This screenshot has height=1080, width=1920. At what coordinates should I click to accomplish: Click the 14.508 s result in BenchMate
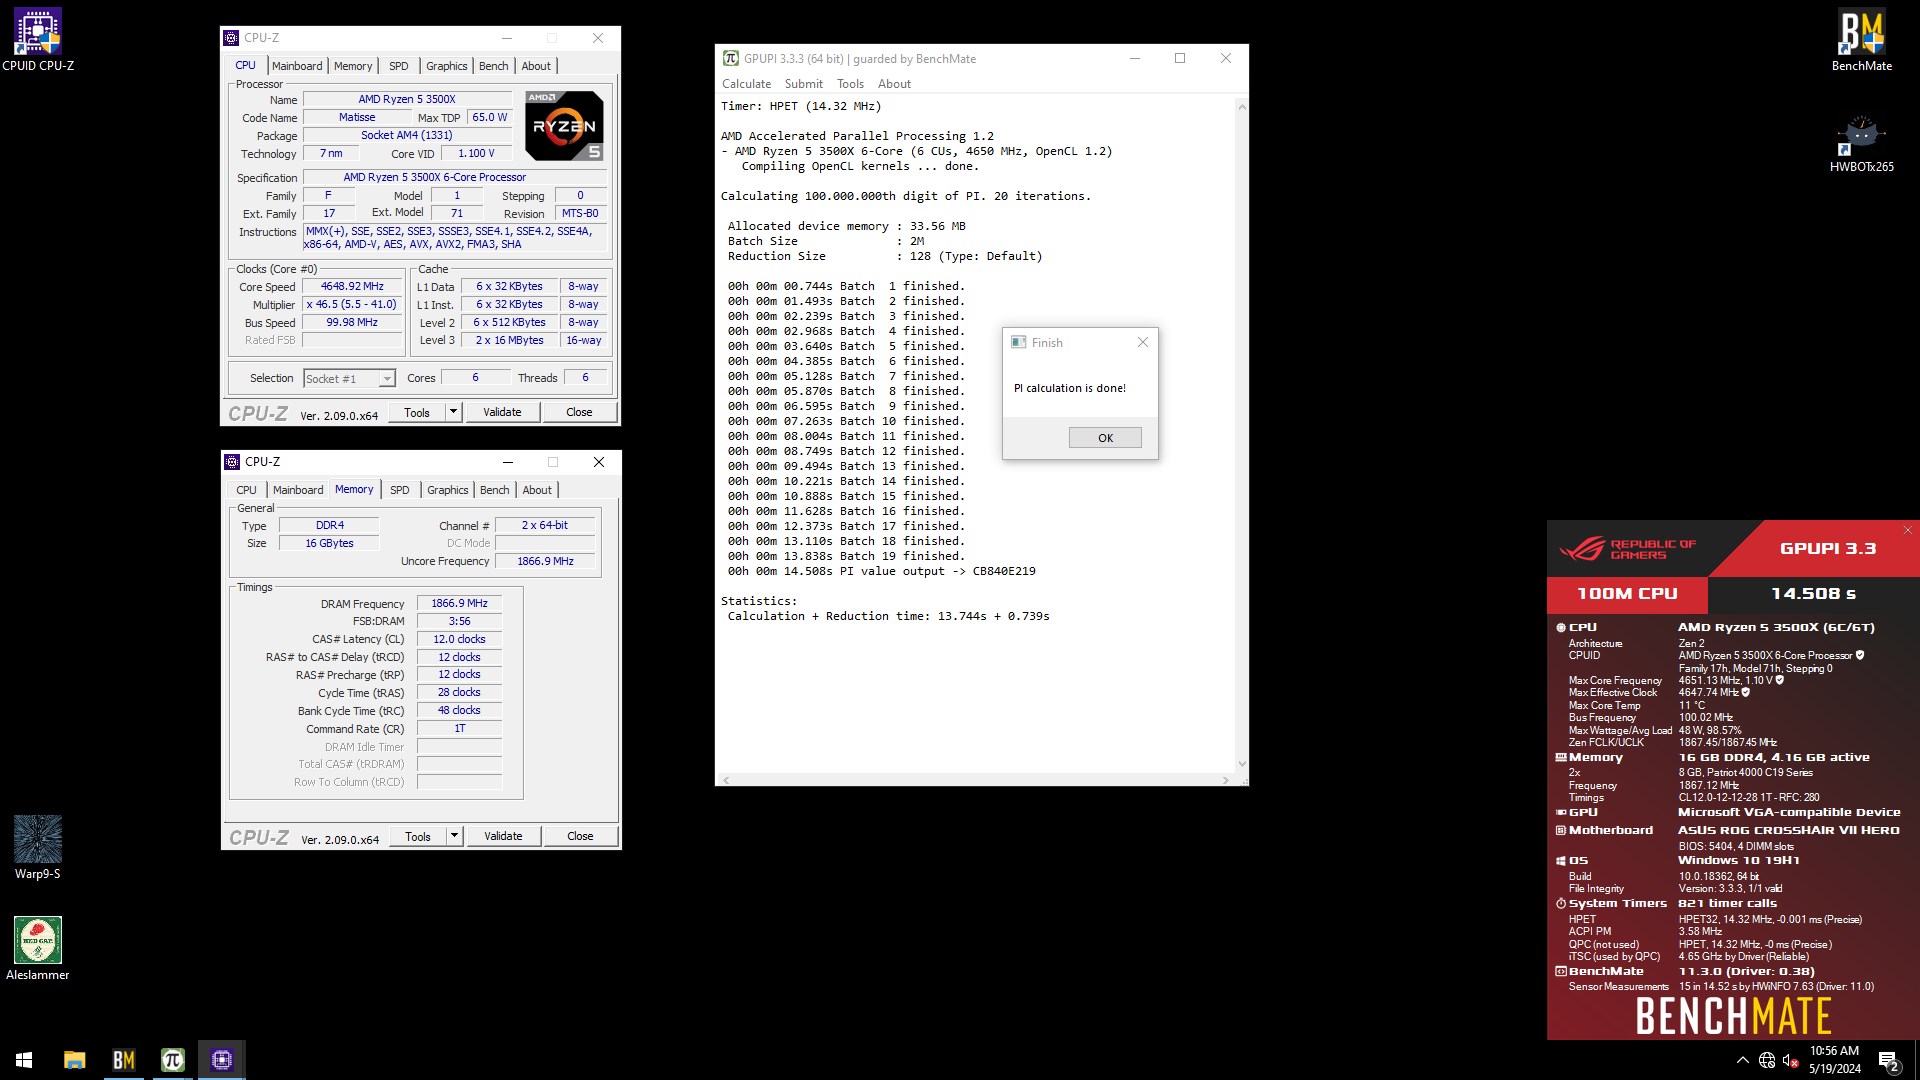coord(1813,594)
